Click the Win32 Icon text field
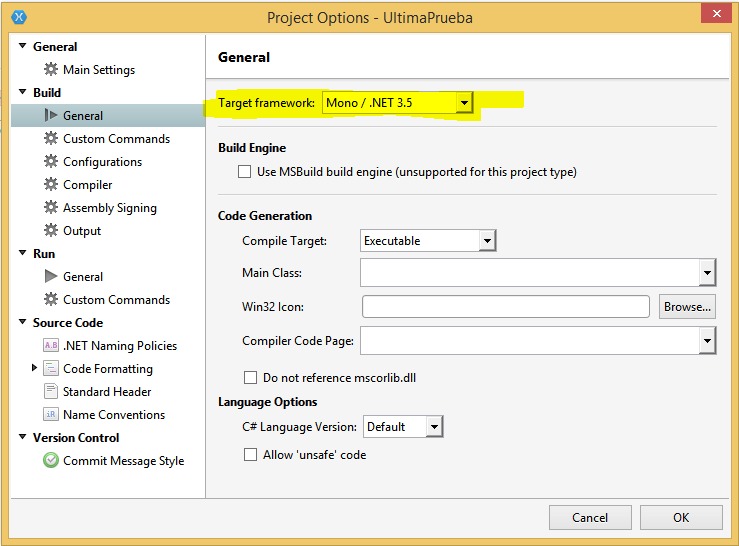 506,307
